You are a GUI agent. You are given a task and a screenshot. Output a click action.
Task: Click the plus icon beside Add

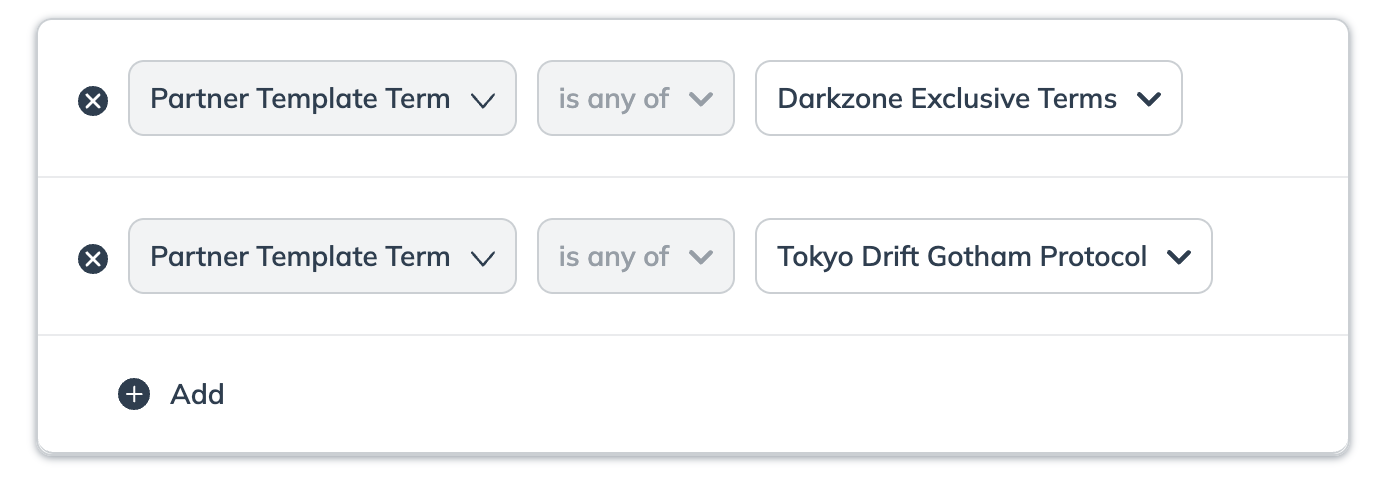pos(134,394)
